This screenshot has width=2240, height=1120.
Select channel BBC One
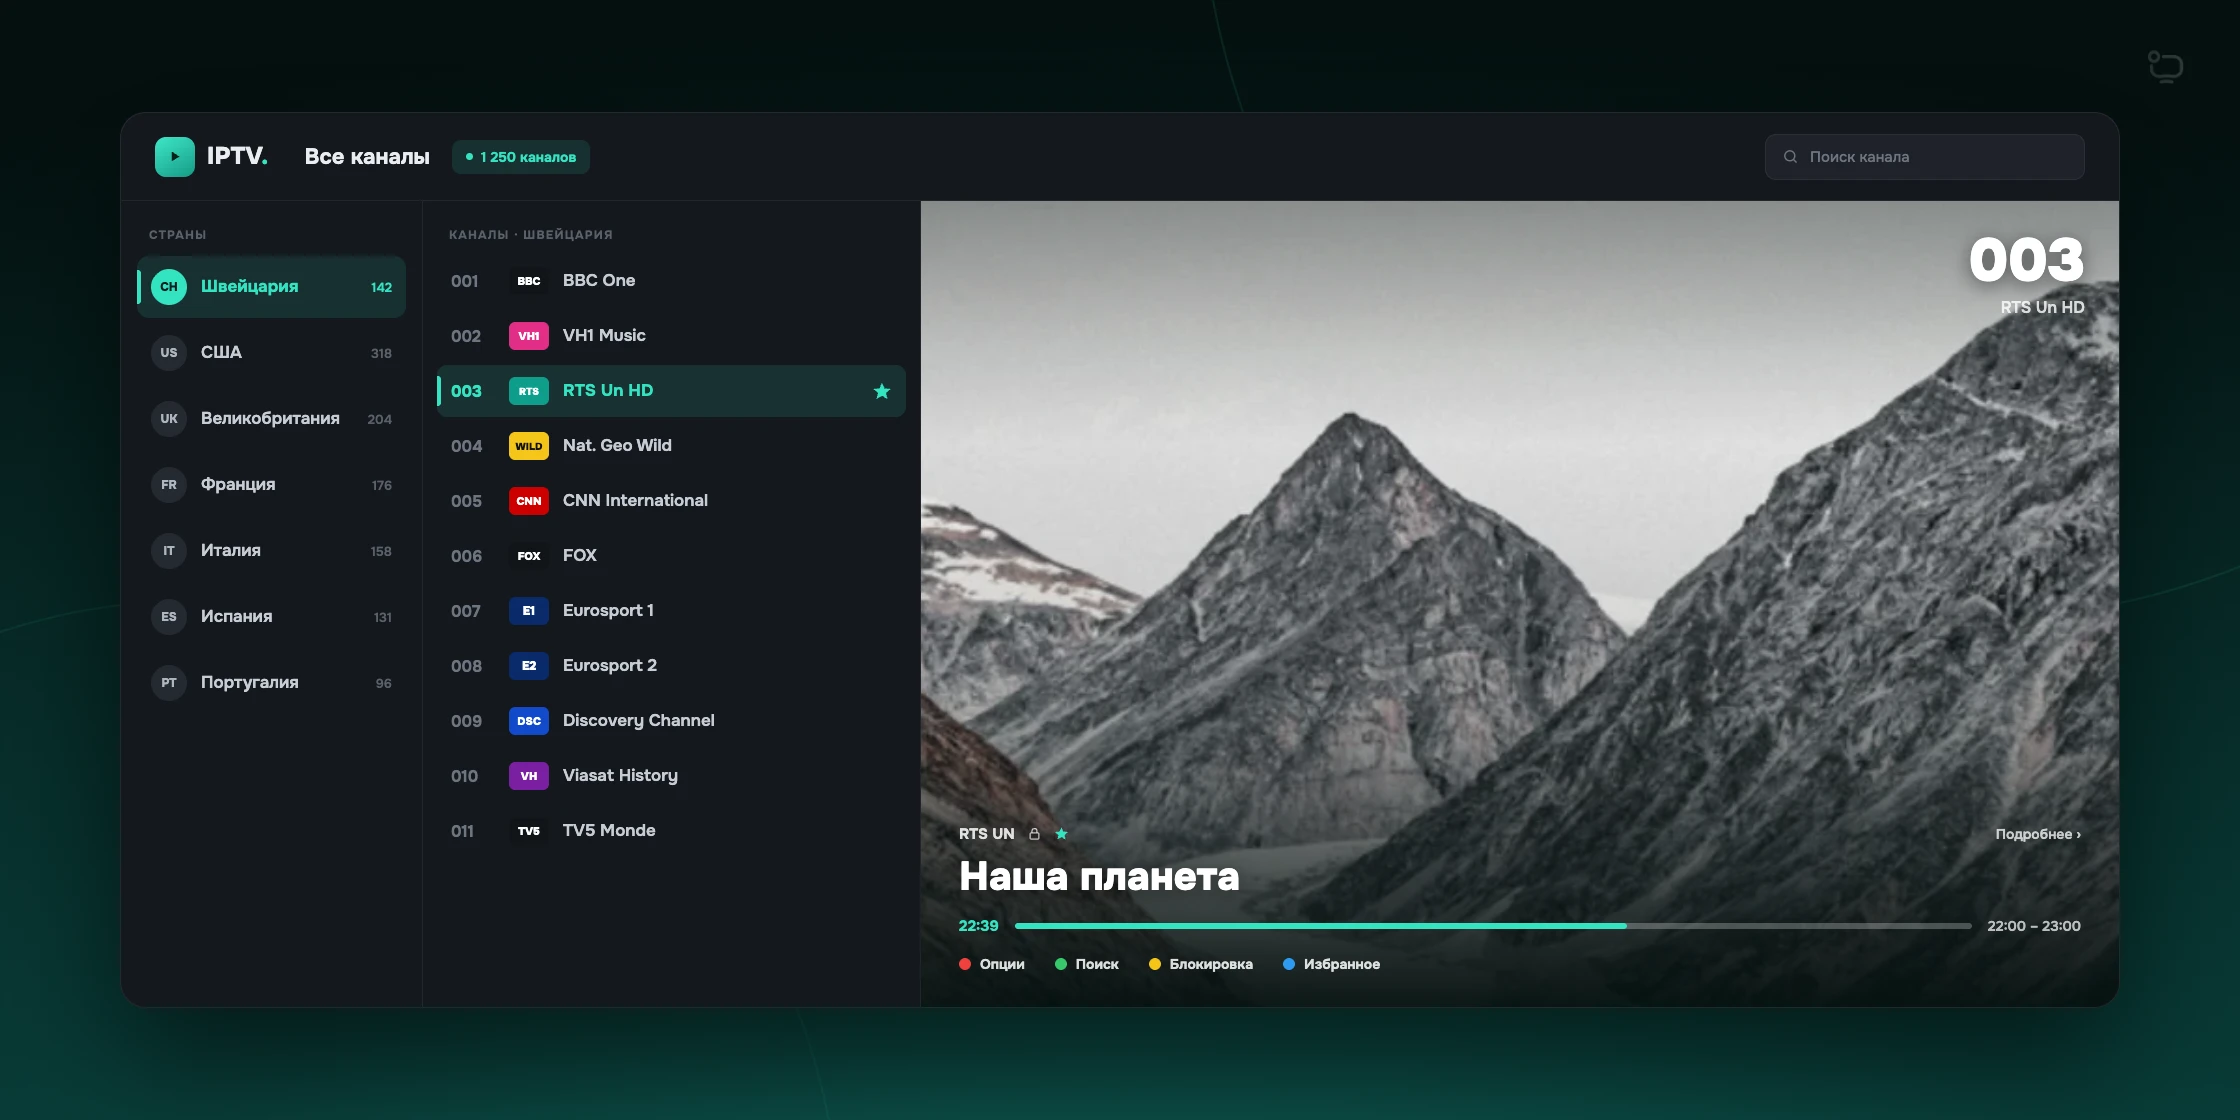click(x=671, y=281)
